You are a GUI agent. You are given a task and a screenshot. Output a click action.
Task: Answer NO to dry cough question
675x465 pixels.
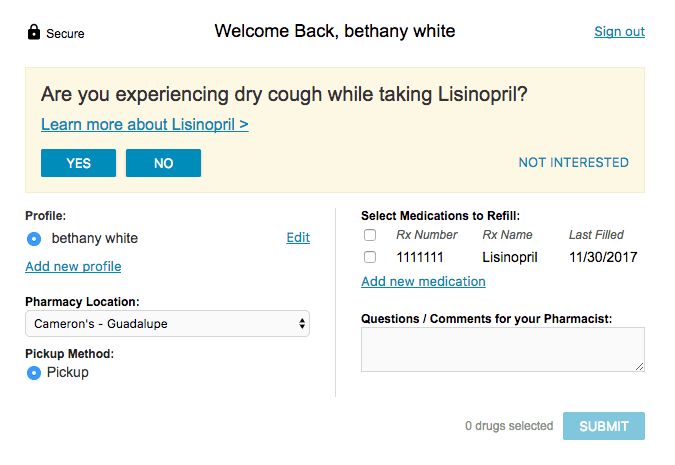click(x=163, y=163)
